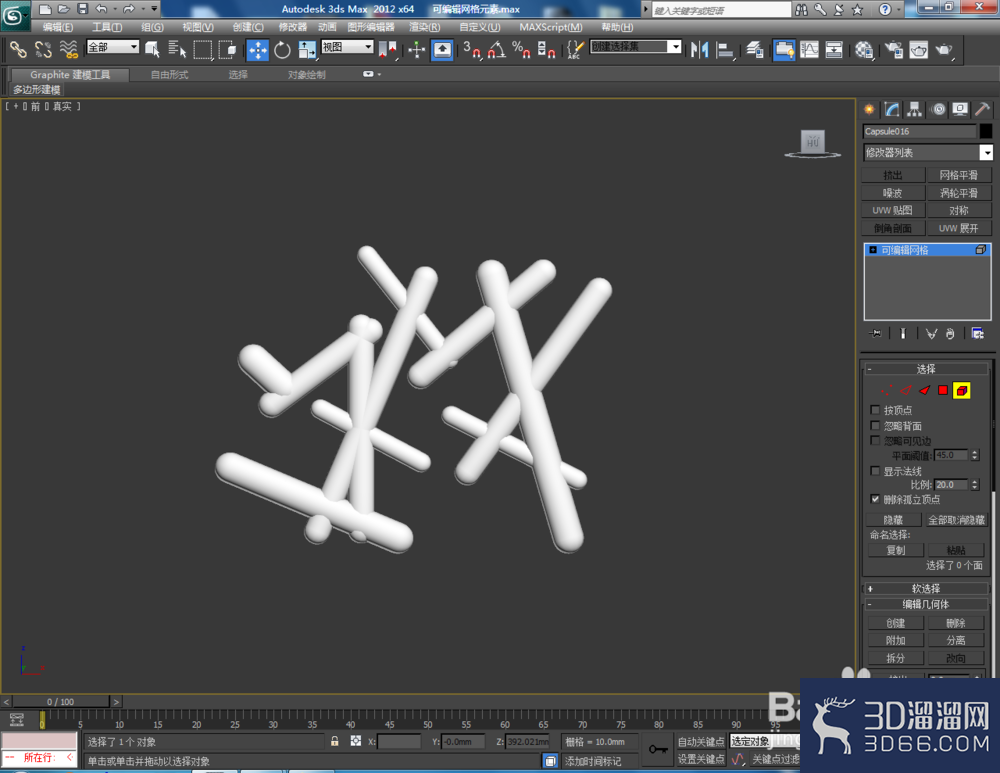Click the time slider showing 0 / 100
Image resolution: width=1000 pixels, height=773 pixels.
pyautogui.click(x=61, y=702)
